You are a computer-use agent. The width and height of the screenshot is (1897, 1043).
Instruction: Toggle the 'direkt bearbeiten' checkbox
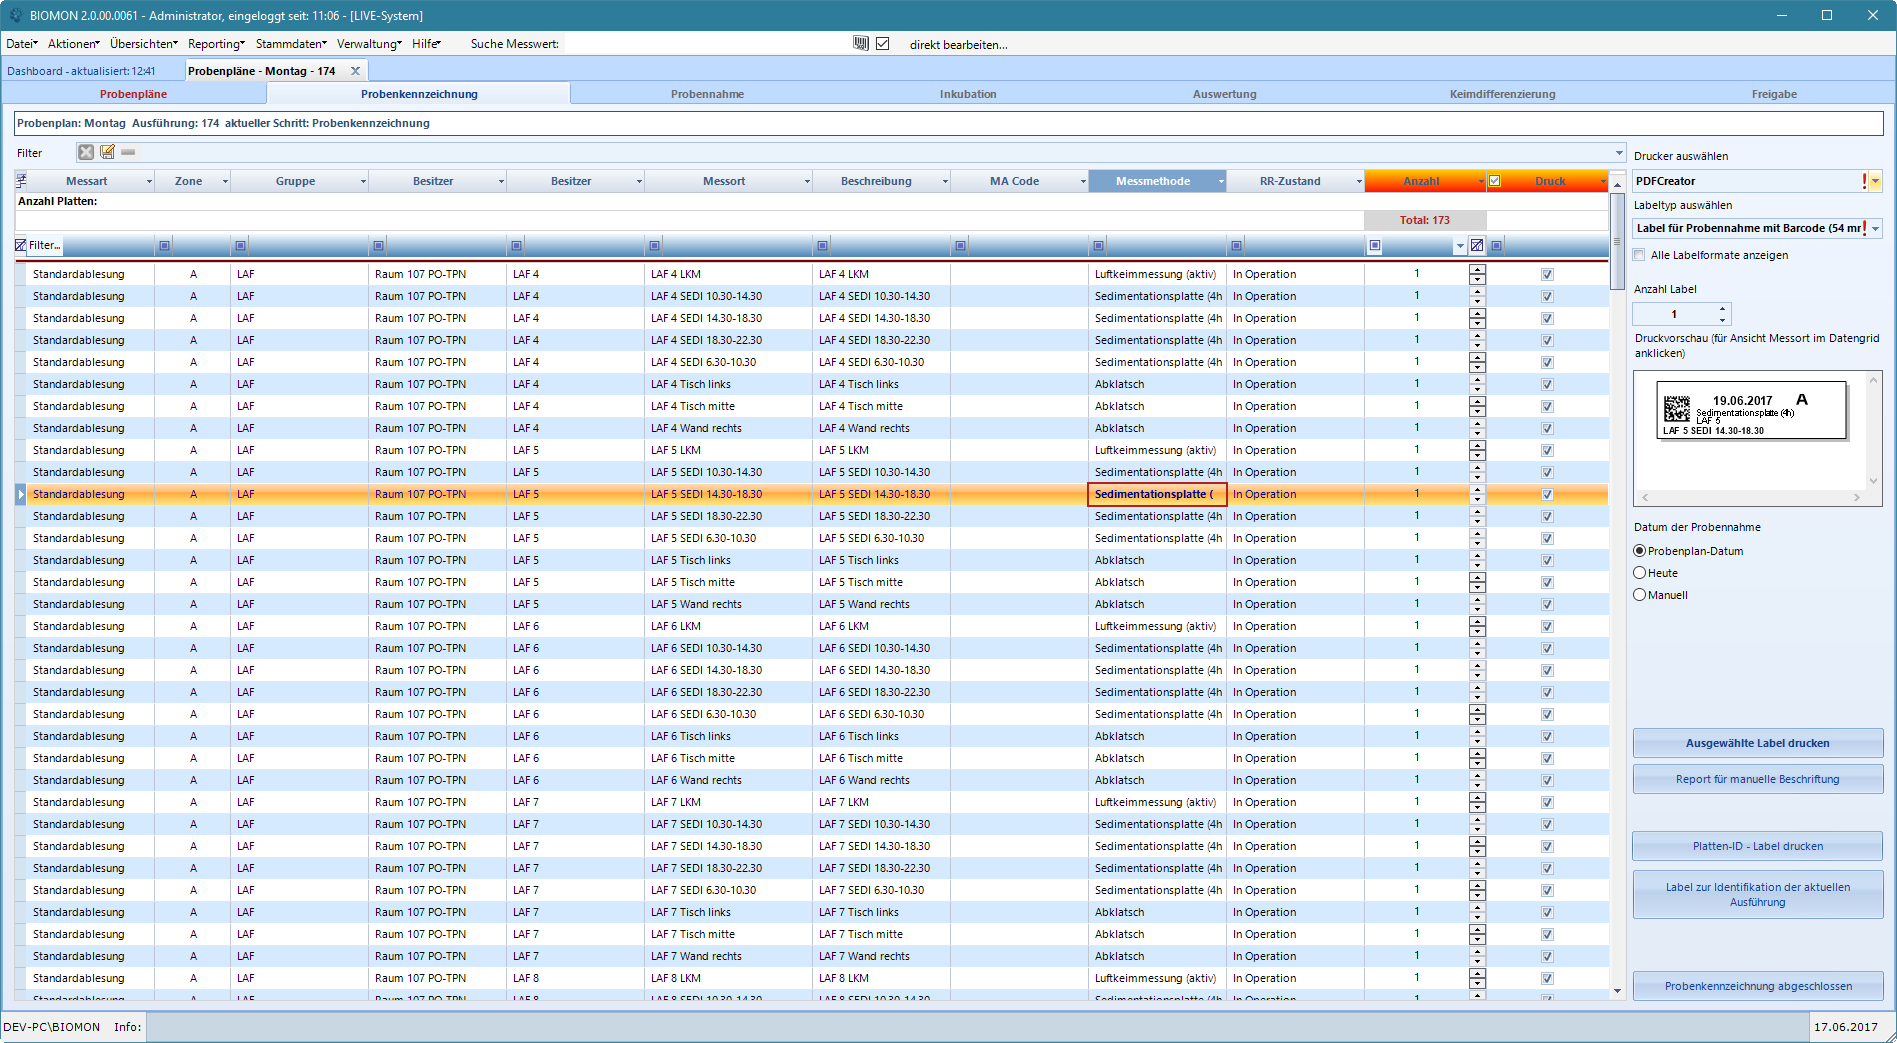(x=882, y=43)
